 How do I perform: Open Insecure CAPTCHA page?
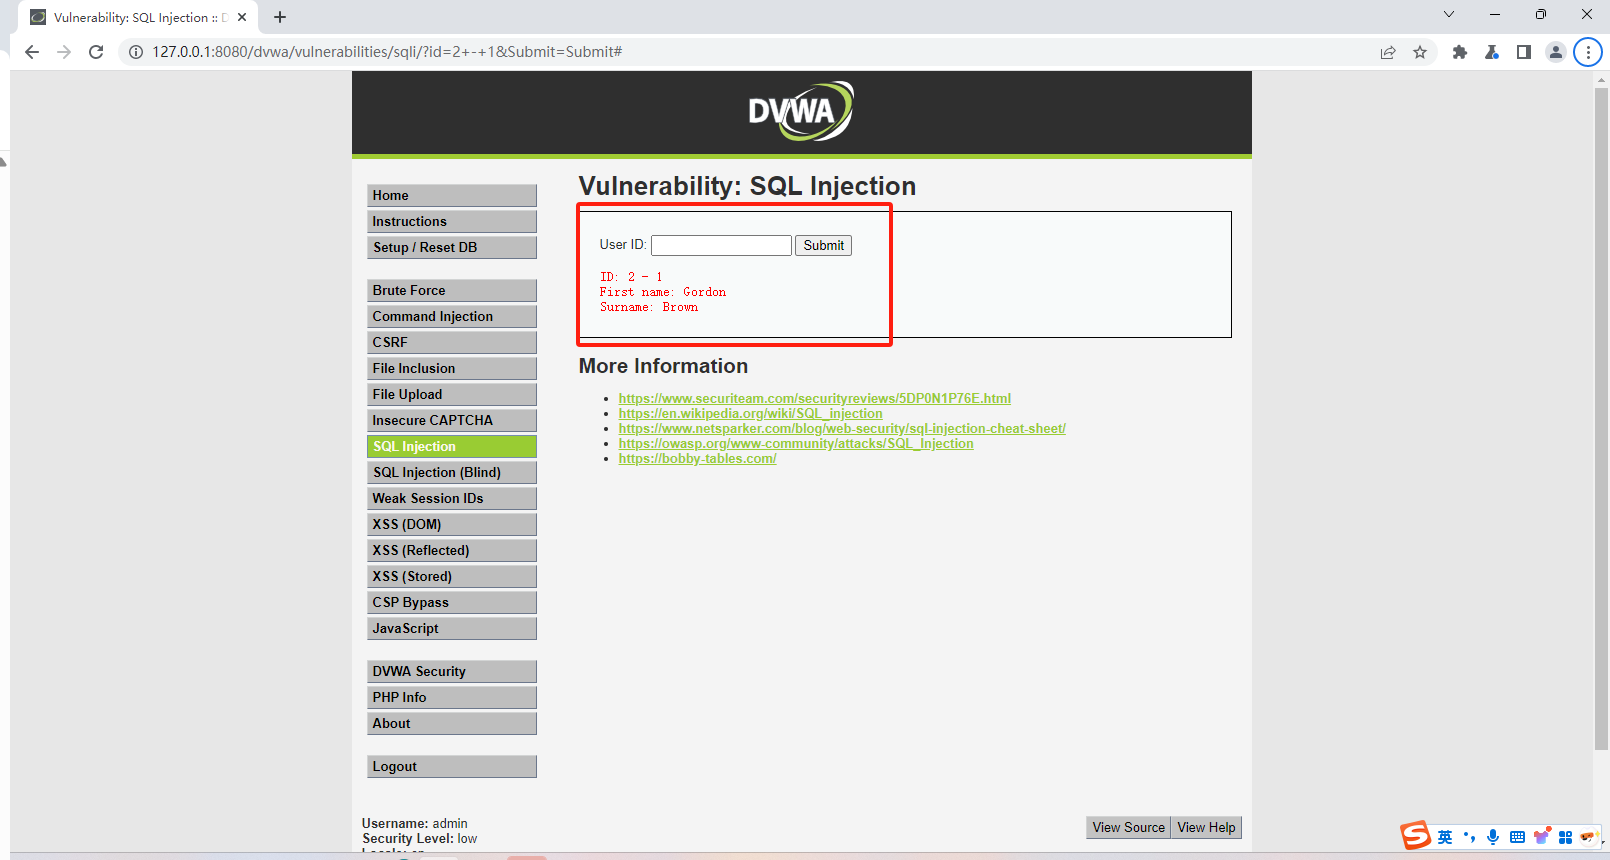[x=452, y=420]
